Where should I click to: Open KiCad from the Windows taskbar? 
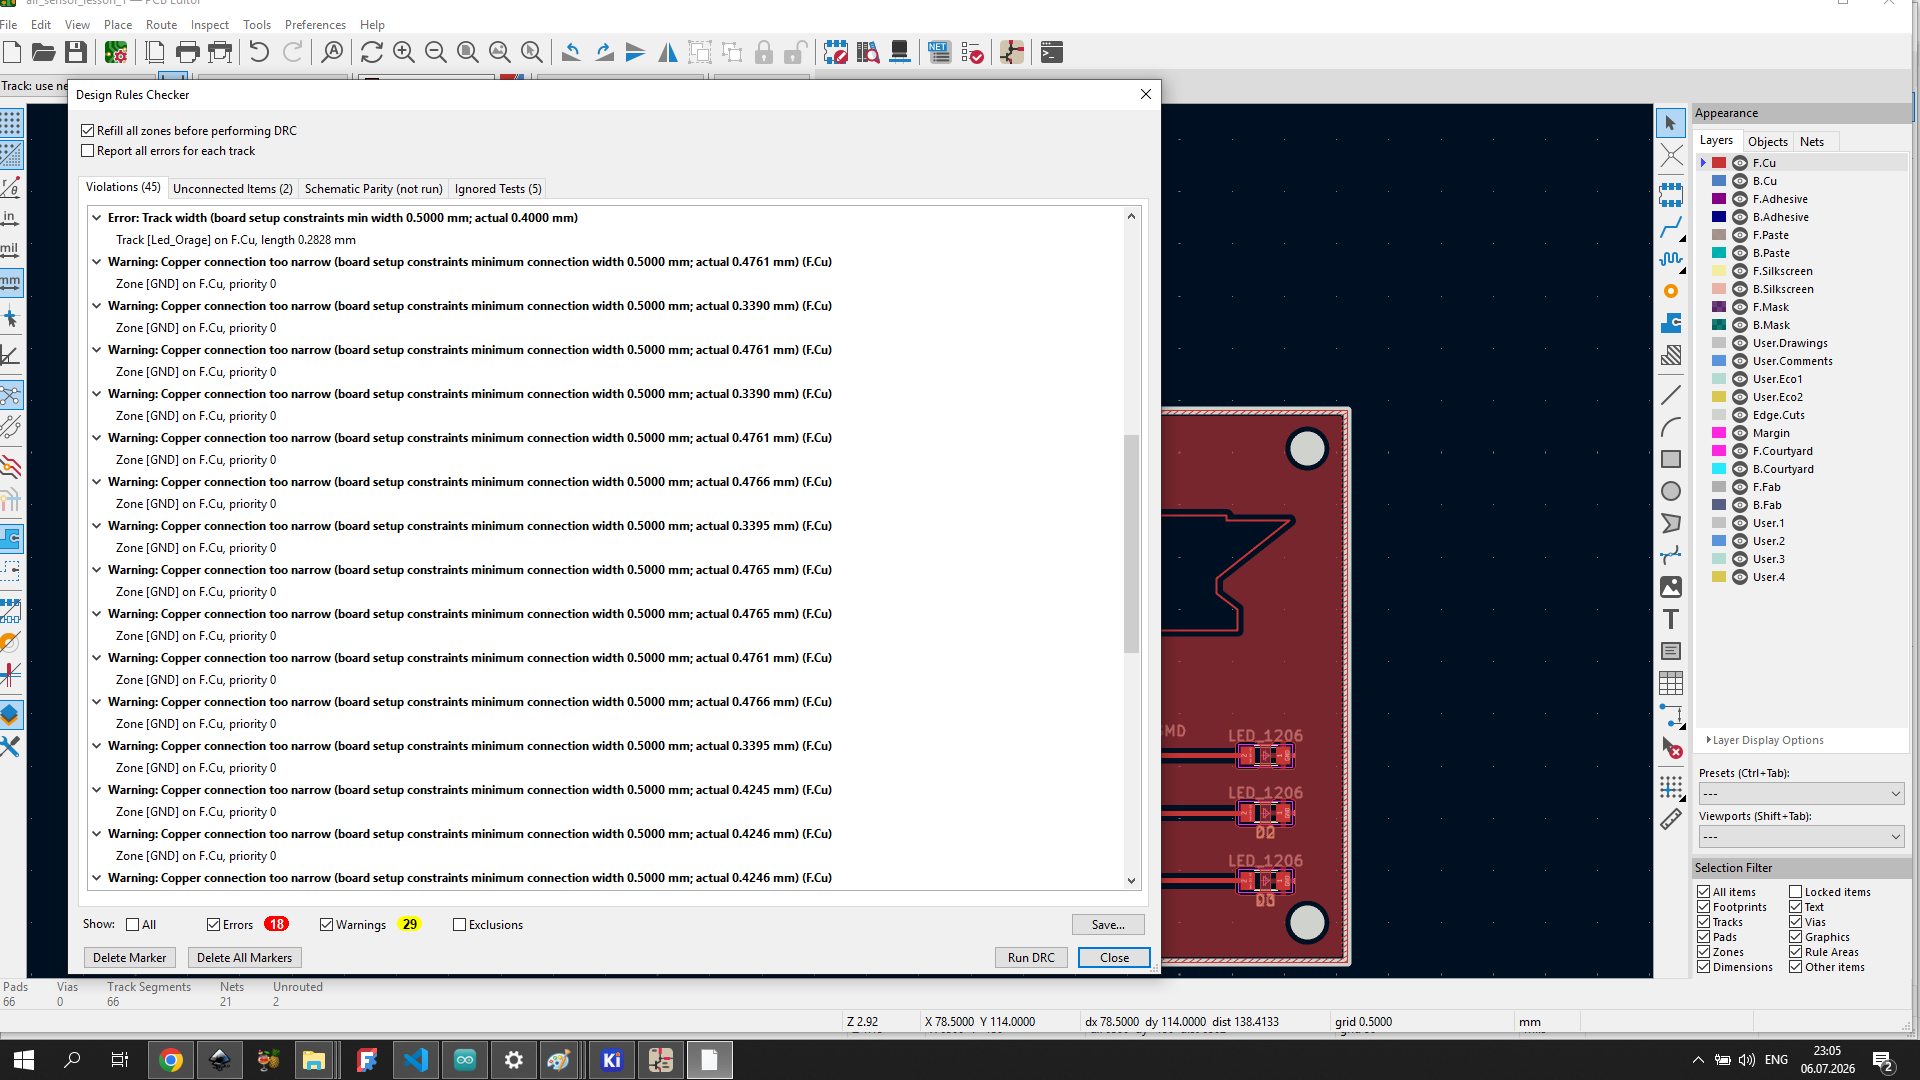pyautogui.click(x=612, y=1060)
